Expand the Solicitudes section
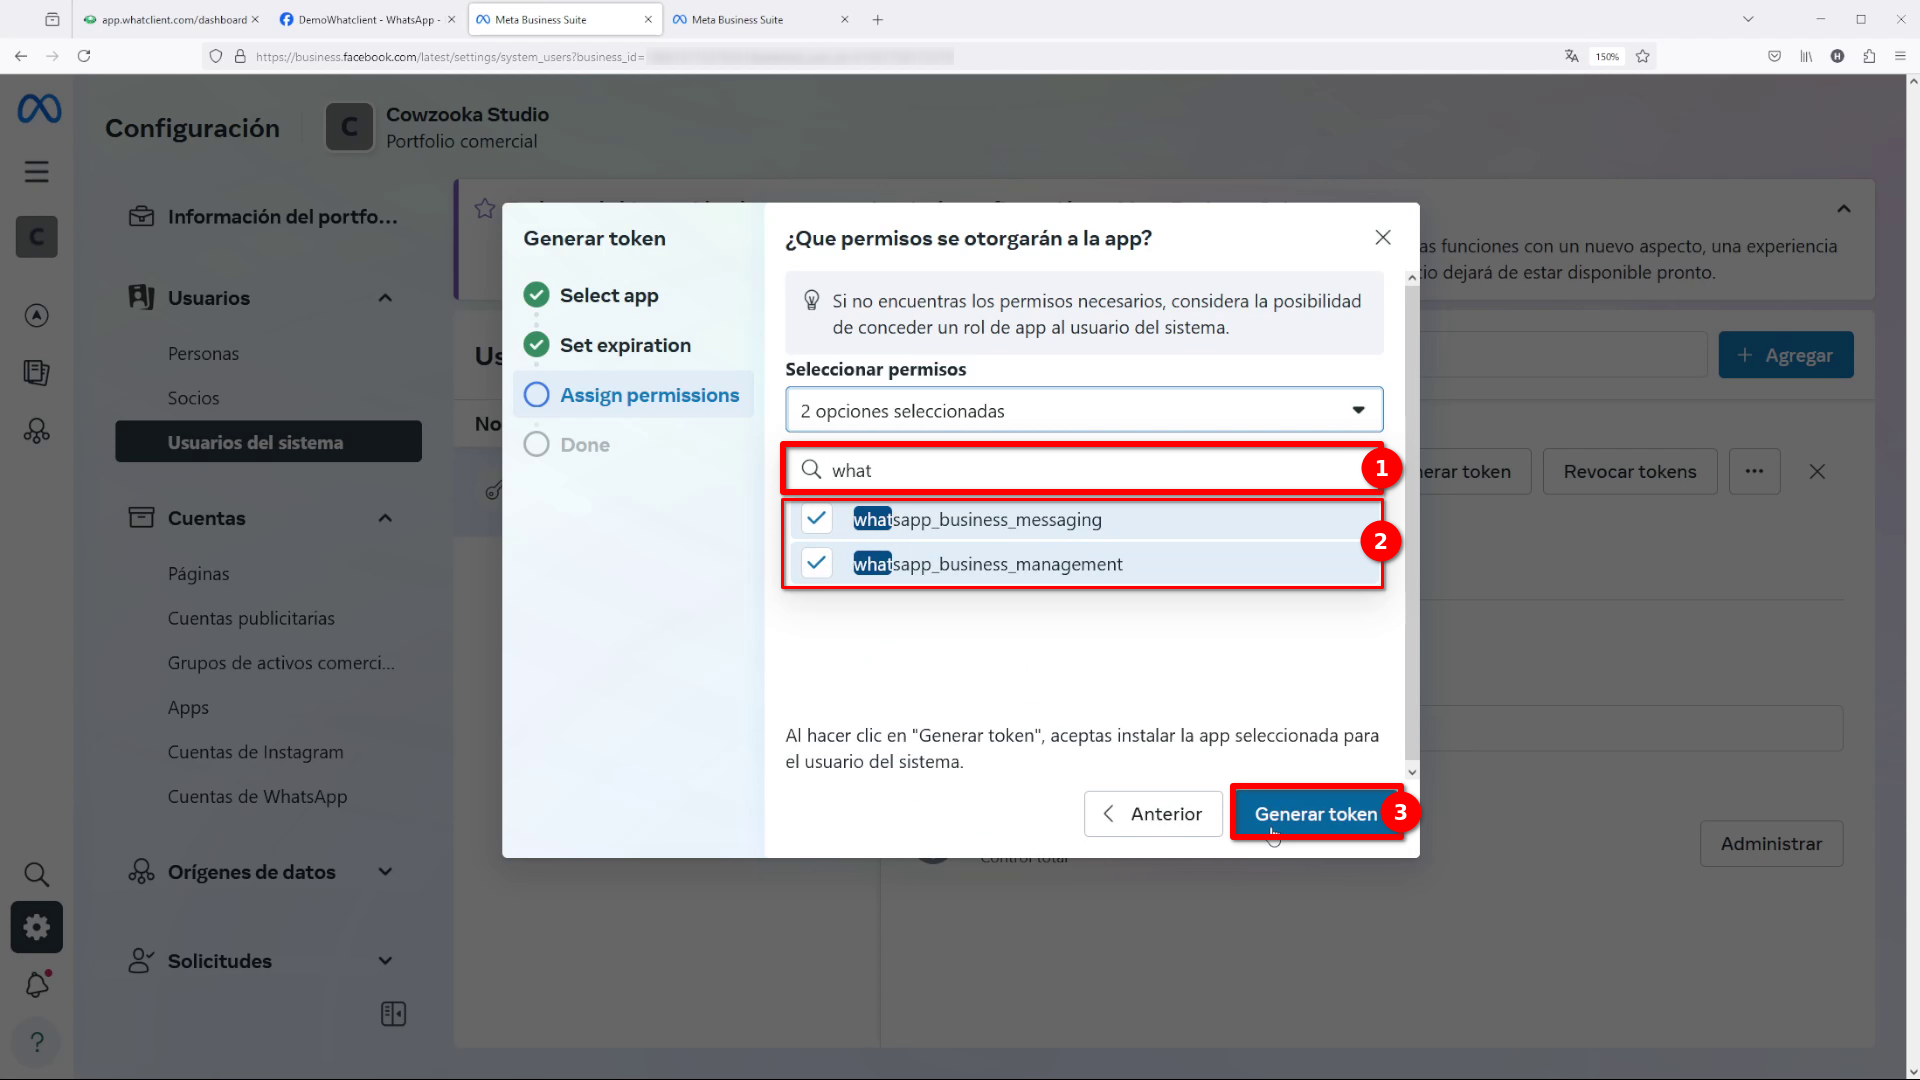 tap(385, 961)
